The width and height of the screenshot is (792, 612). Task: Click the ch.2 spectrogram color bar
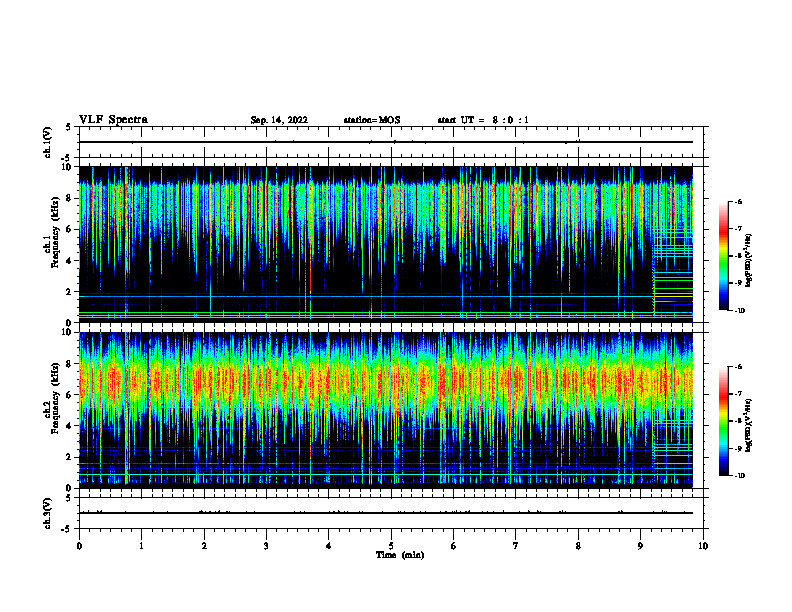click(723, 421)
